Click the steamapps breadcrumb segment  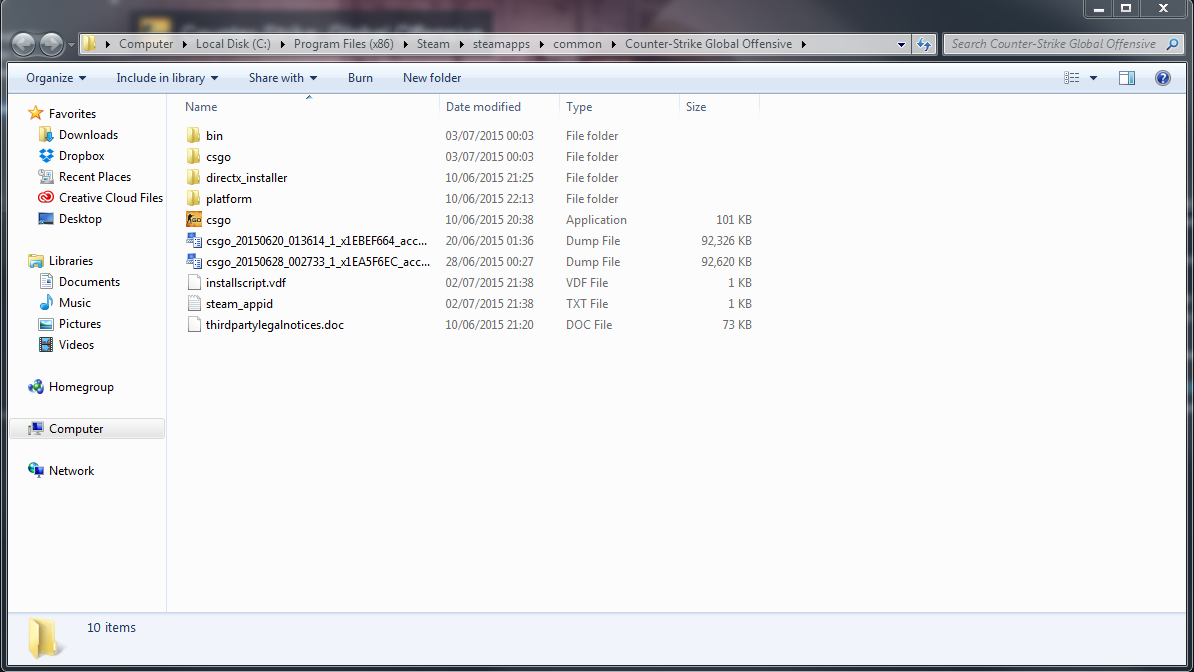501,44
